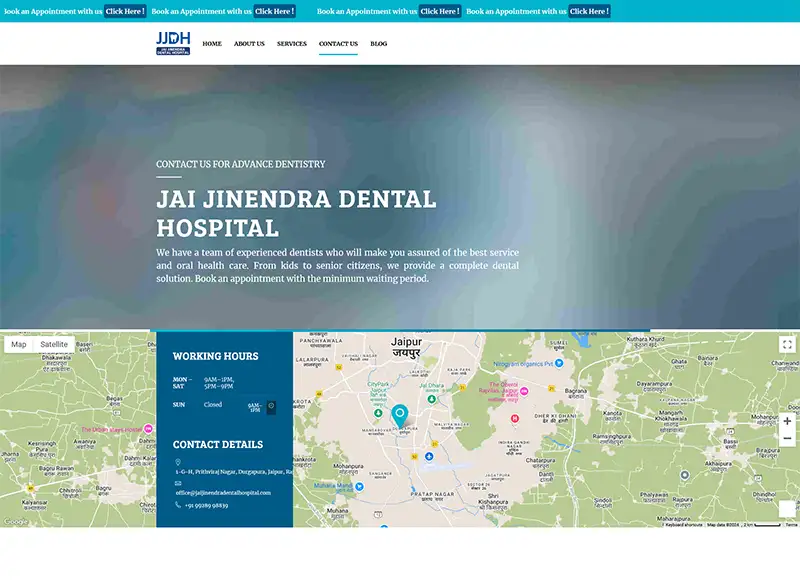Switch the map to Satellite view
Image resolution: width=800 pixels, height=580 pixels.
coord(54,342)
